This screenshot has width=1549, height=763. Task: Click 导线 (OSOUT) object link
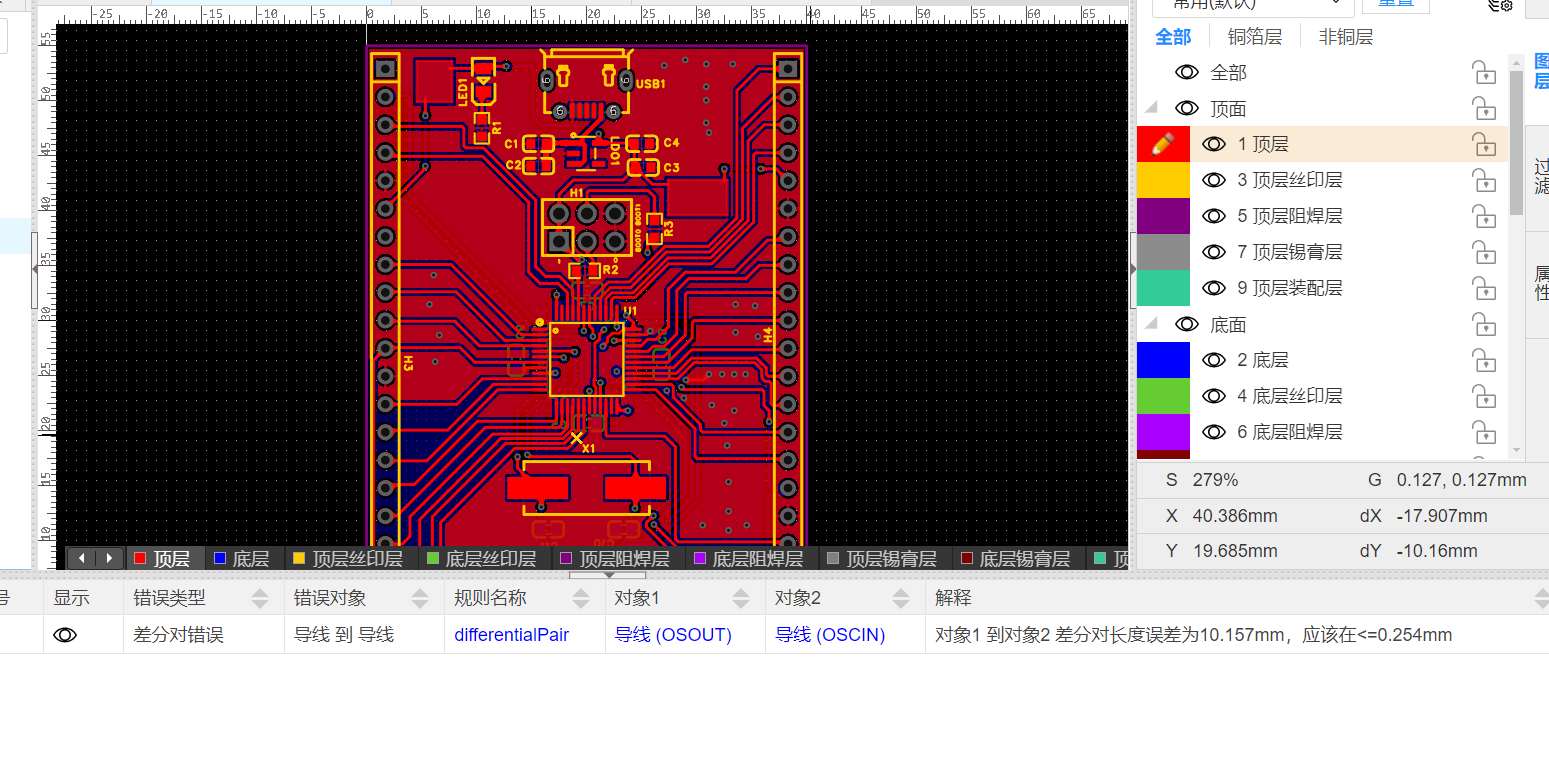point(673,635)
